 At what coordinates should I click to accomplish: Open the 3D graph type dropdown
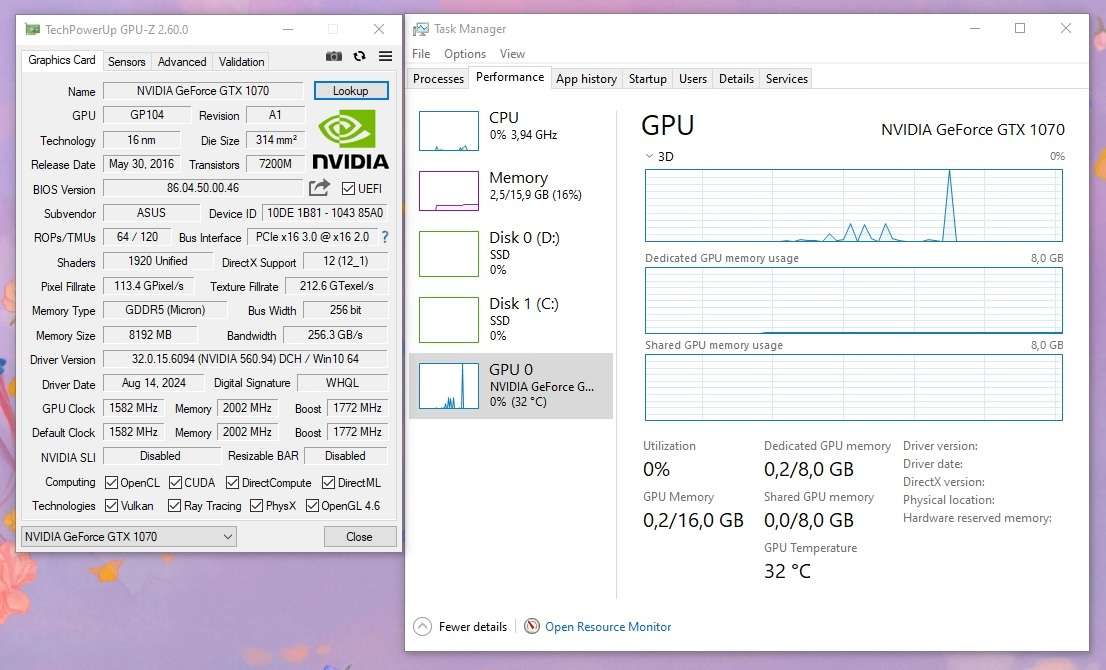(x=651, y=156)
